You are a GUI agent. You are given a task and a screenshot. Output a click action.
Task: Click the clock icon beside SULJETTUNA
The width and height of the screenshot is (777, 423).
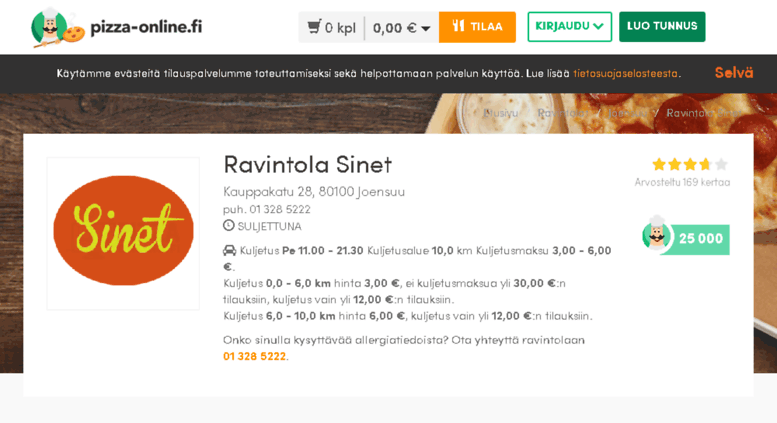pyautogui.click(x=228, y=226)
